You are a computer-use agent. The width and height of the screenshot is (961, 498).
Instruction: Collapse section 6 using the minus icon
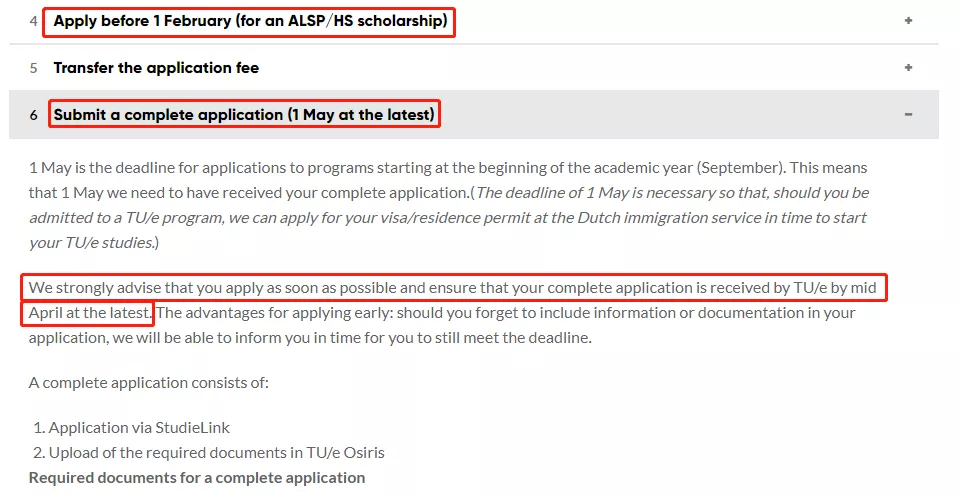(908, 115)
